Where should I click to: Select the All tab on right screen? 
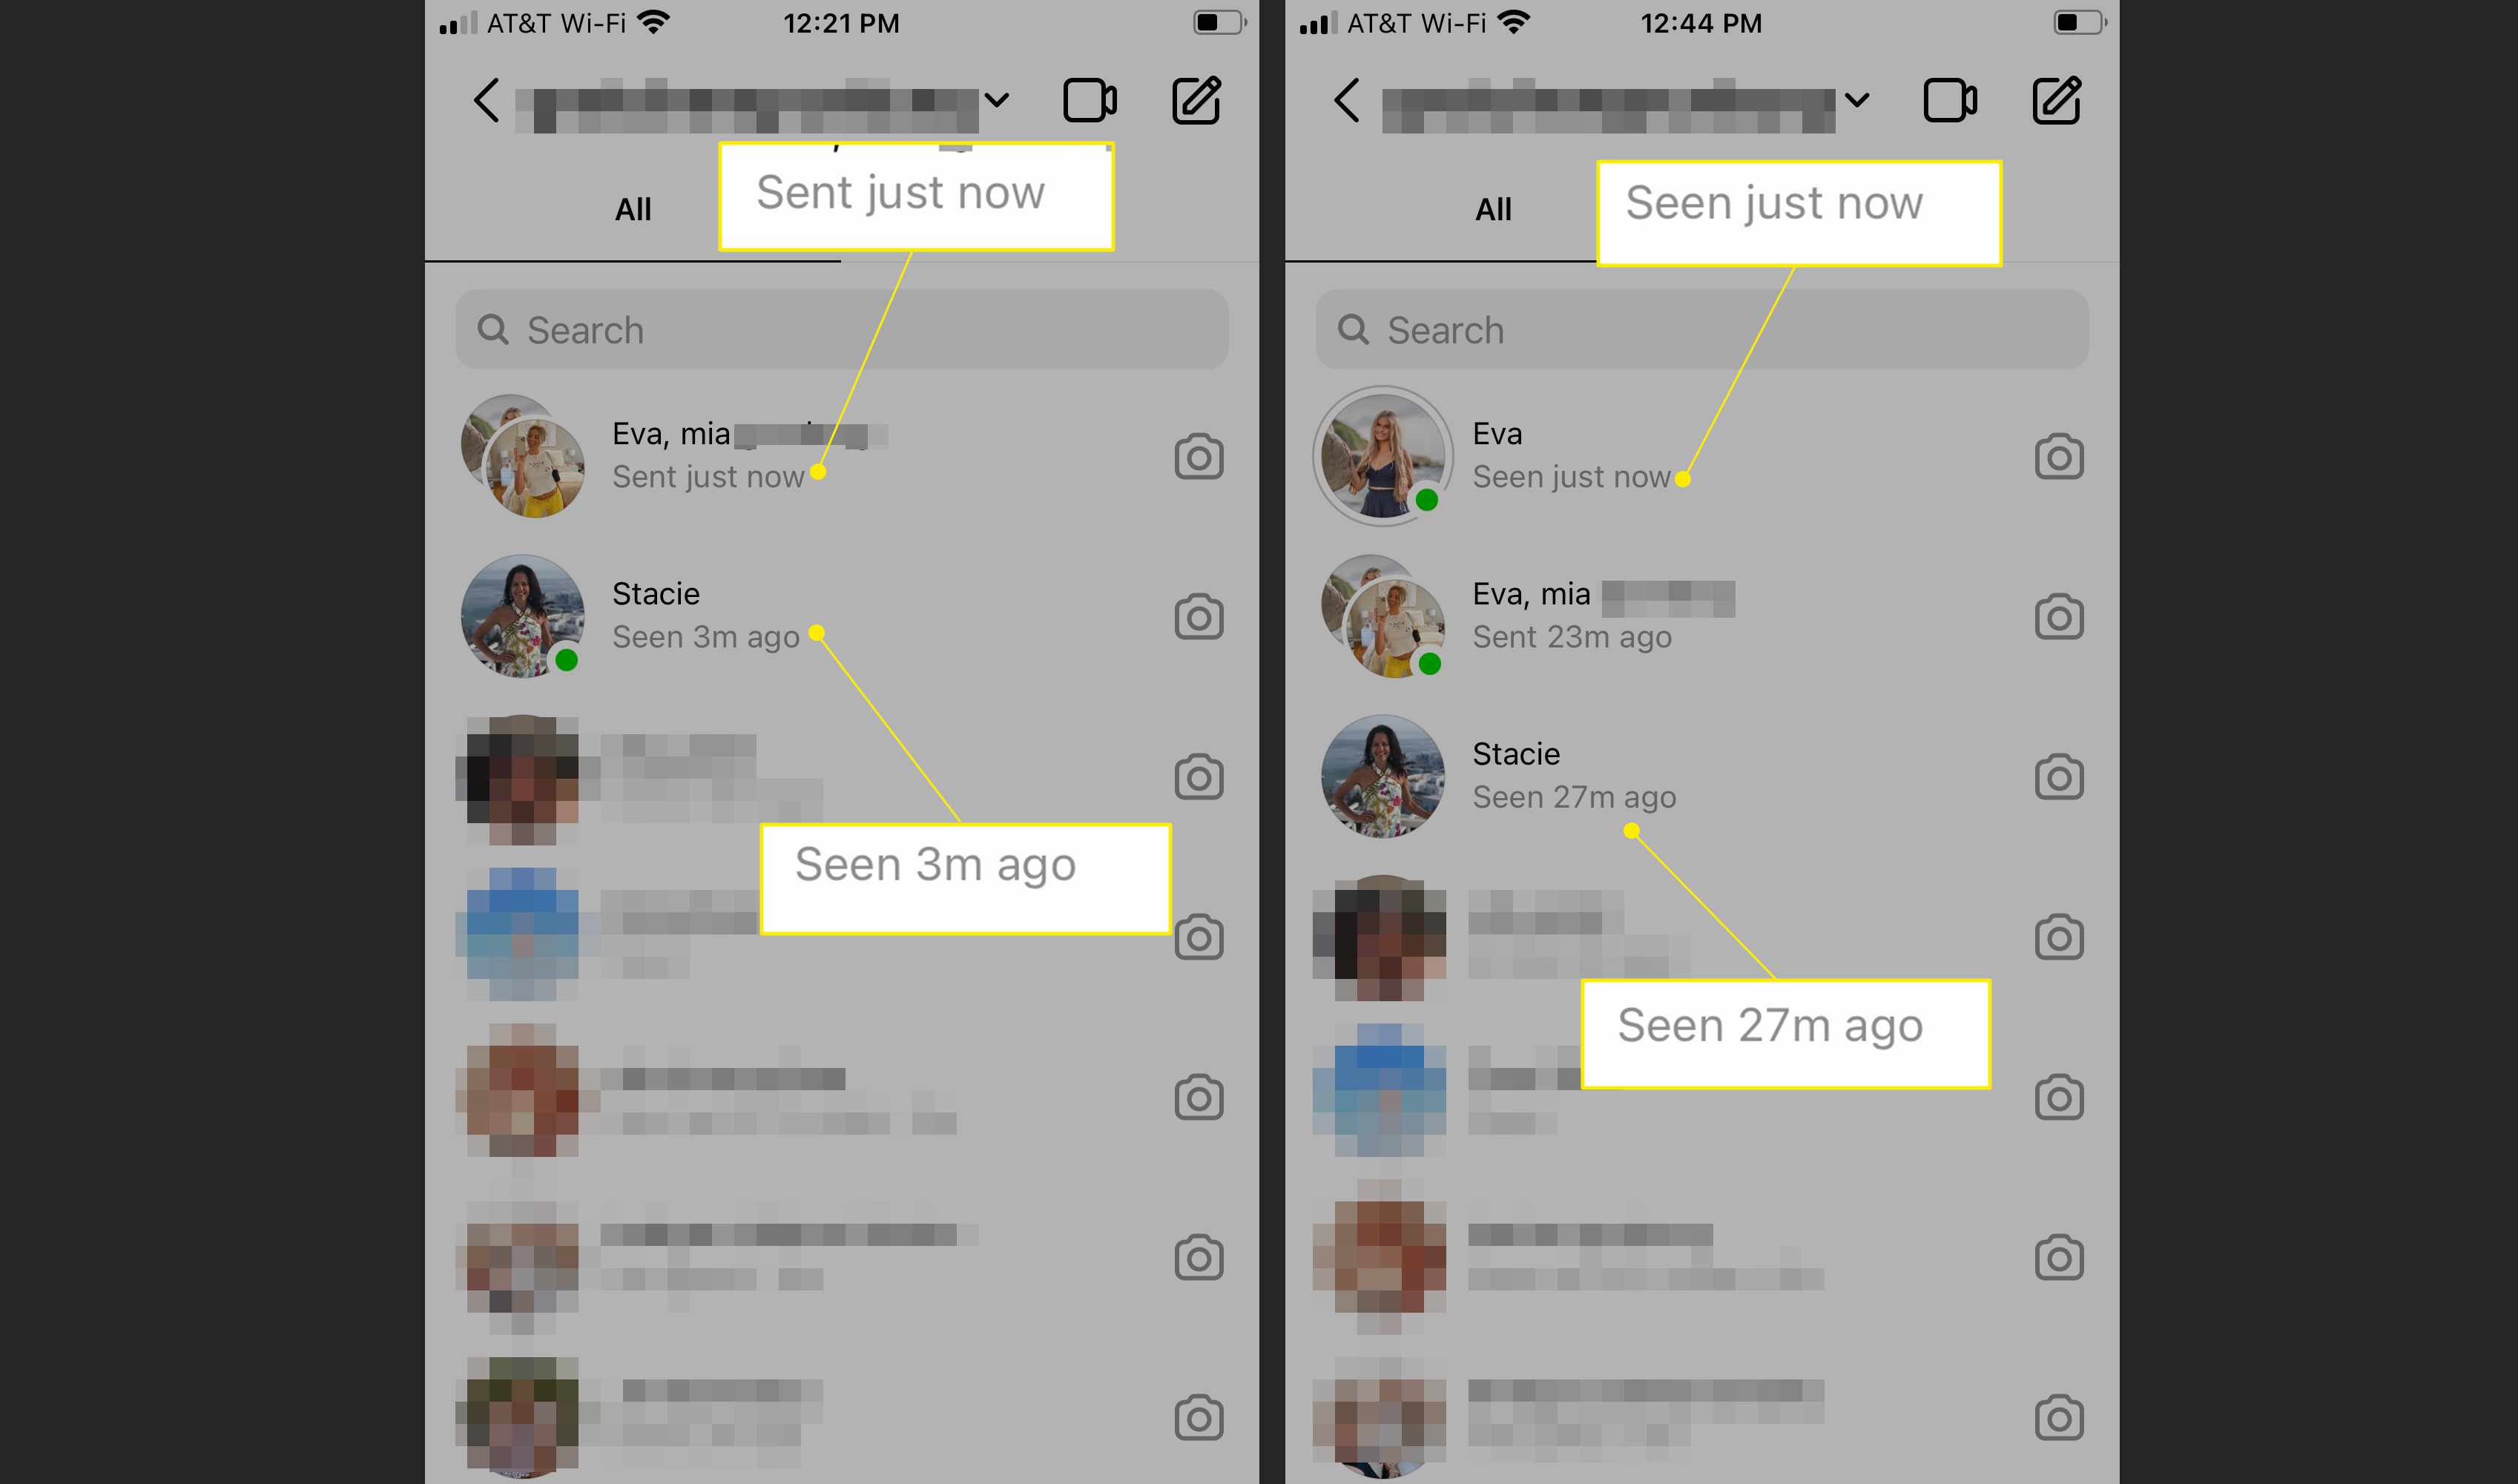(x=1490, y=210)
